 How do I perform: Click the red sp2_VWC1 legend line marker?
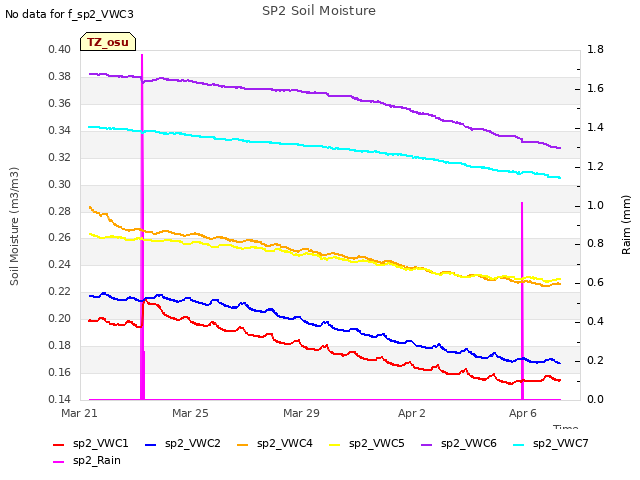pos(59,444)
